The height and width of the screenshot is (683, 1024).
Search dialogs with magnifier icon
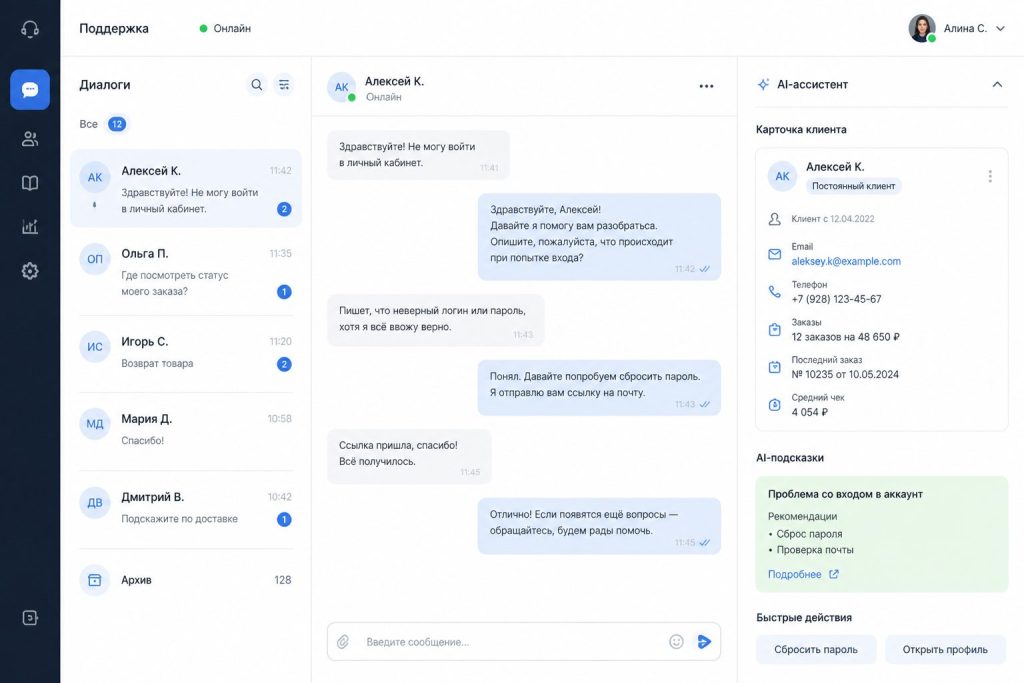click(x=257, y=85)
